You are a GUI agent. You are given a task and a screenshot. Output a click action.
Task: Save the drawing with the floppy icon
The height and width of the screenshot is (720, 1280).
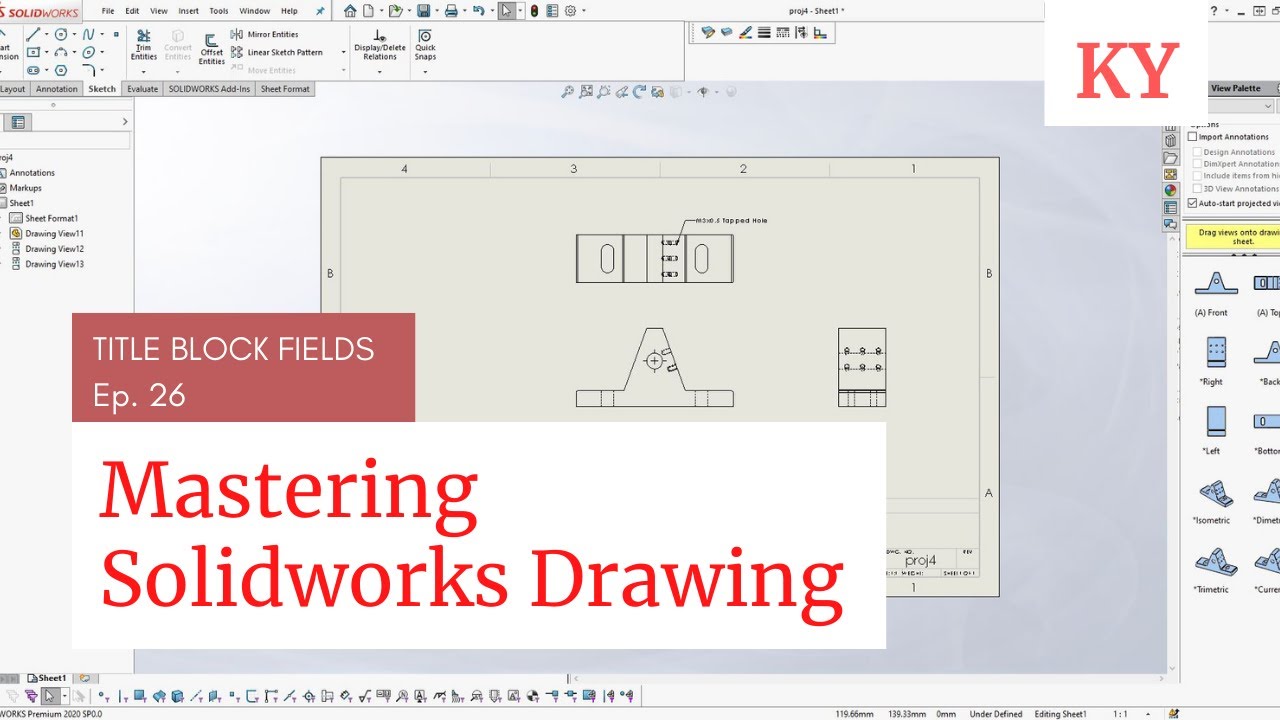[x=424, y=11]
